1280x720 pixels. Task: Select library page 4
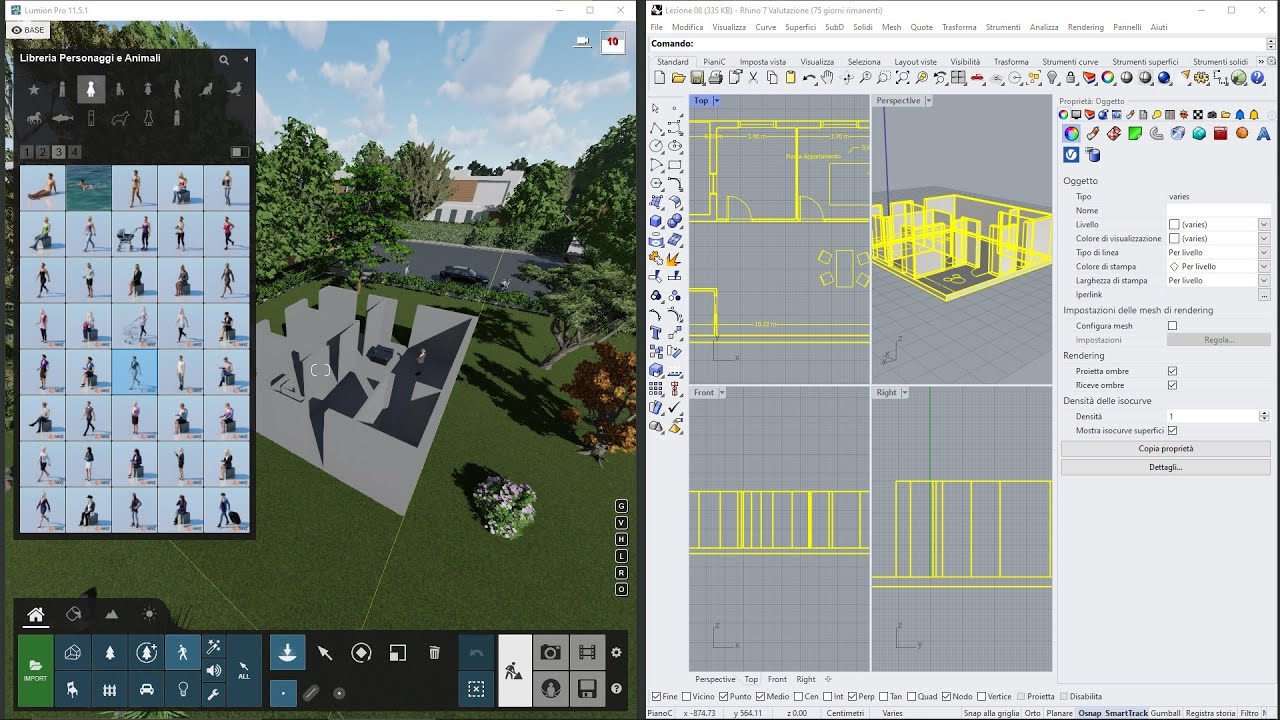(74, 152)
